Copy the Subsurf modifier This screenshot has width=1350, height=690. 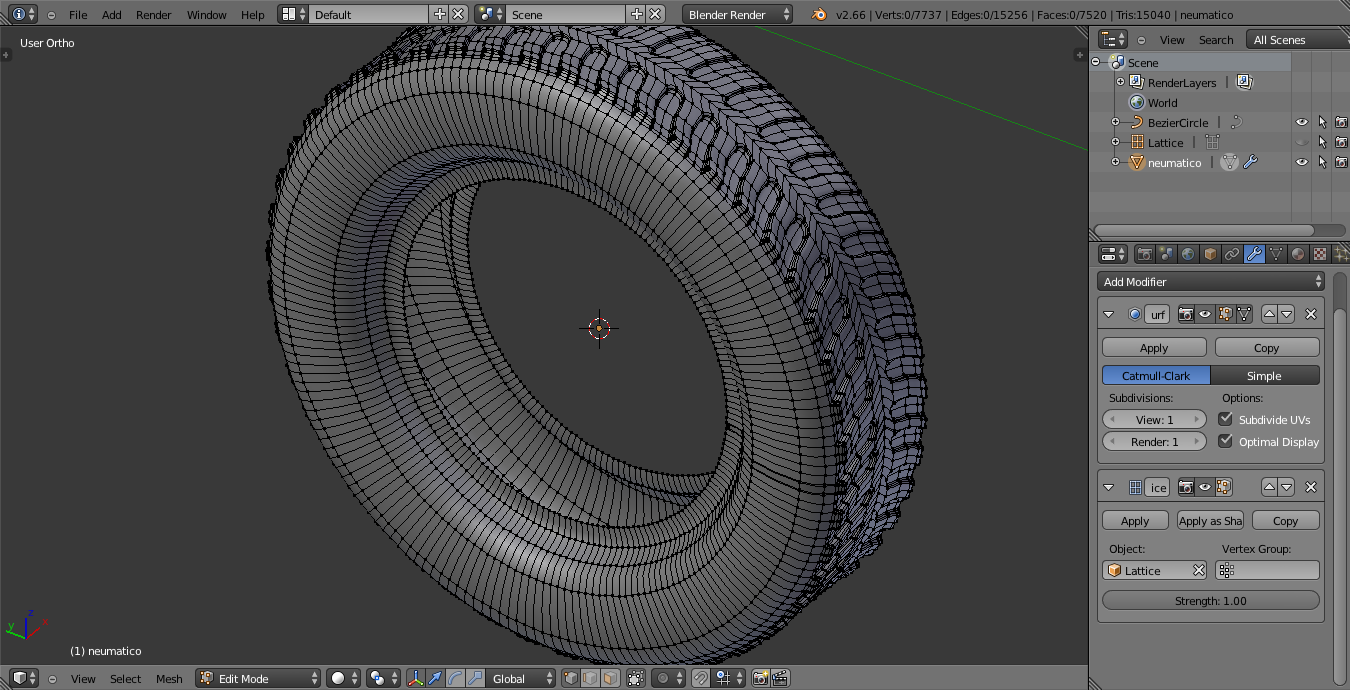click(1267, 347)
